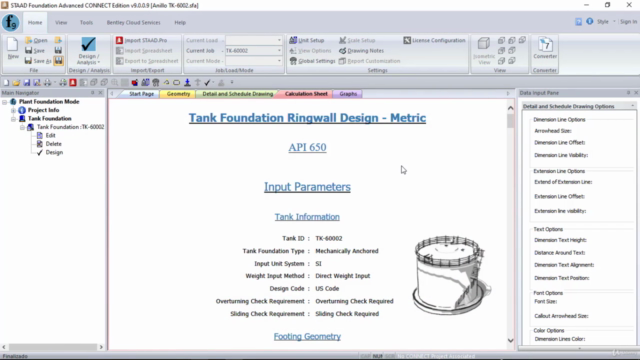This screenshot has height=360, width=640.
Task: Click the New file icon in ribbon
Action: (x=13, y=48)
